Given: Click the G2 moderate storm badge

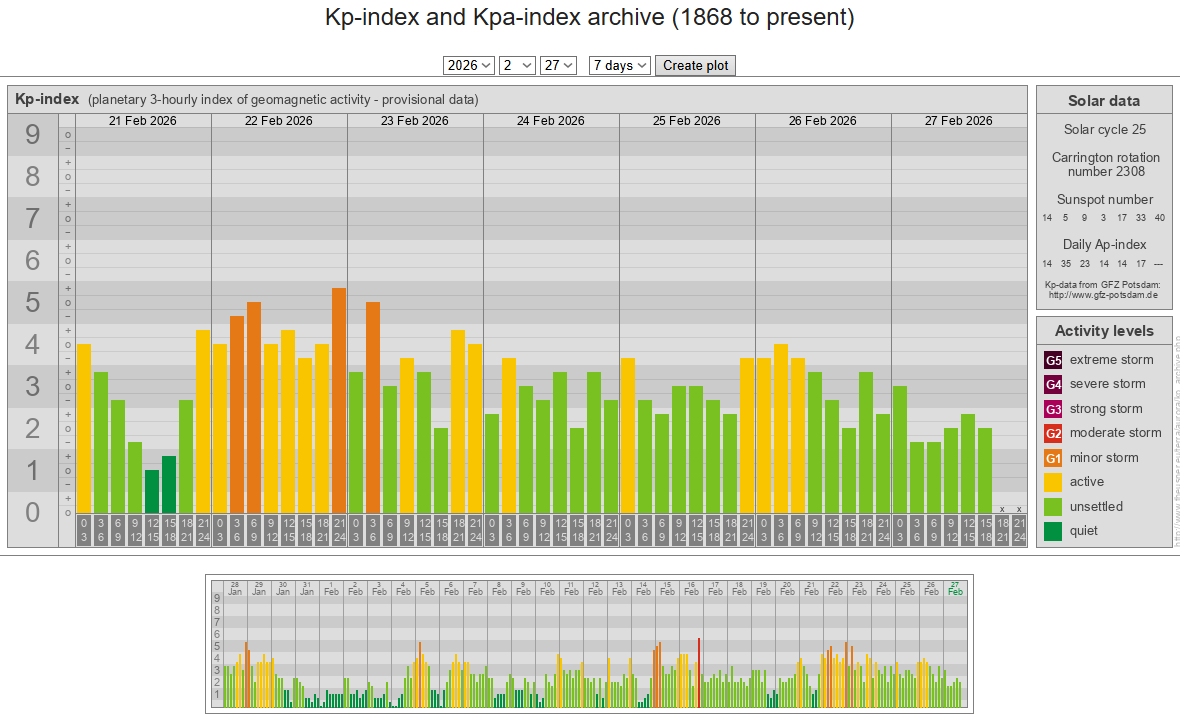Looking at the screenshot, I should coord(1053,433).
